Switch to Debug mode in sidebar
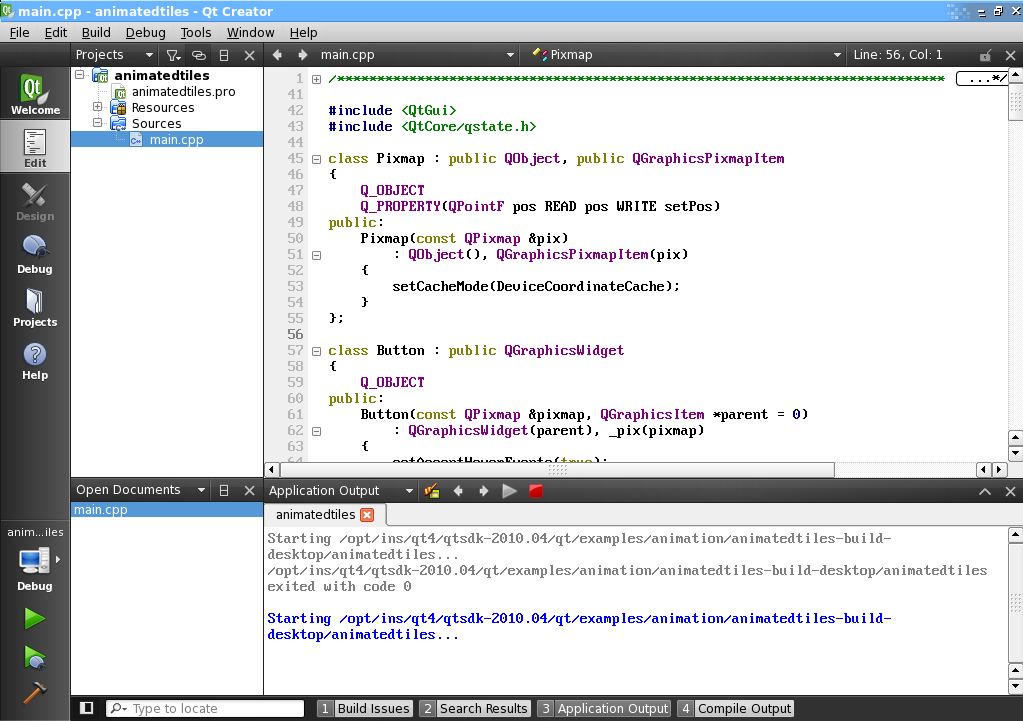Screen dimensions: 1023x721 [x=35, y=254]
